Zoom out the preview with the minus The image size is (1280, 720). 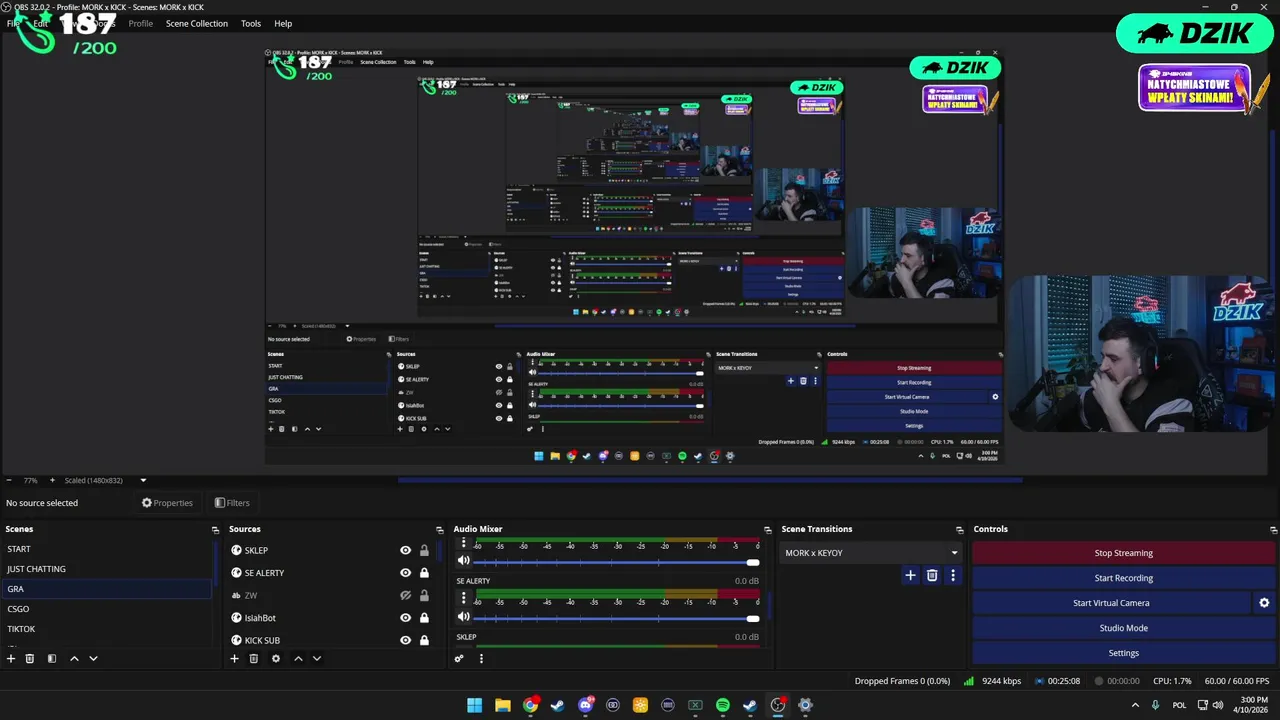click(x=8, y=480)
